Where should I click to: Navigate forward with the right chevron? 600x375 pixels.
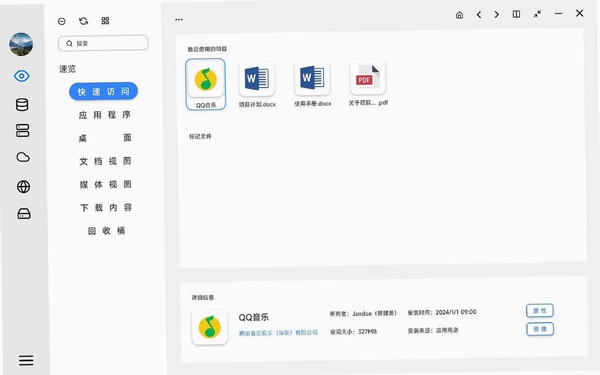click(x=496, y=15)
